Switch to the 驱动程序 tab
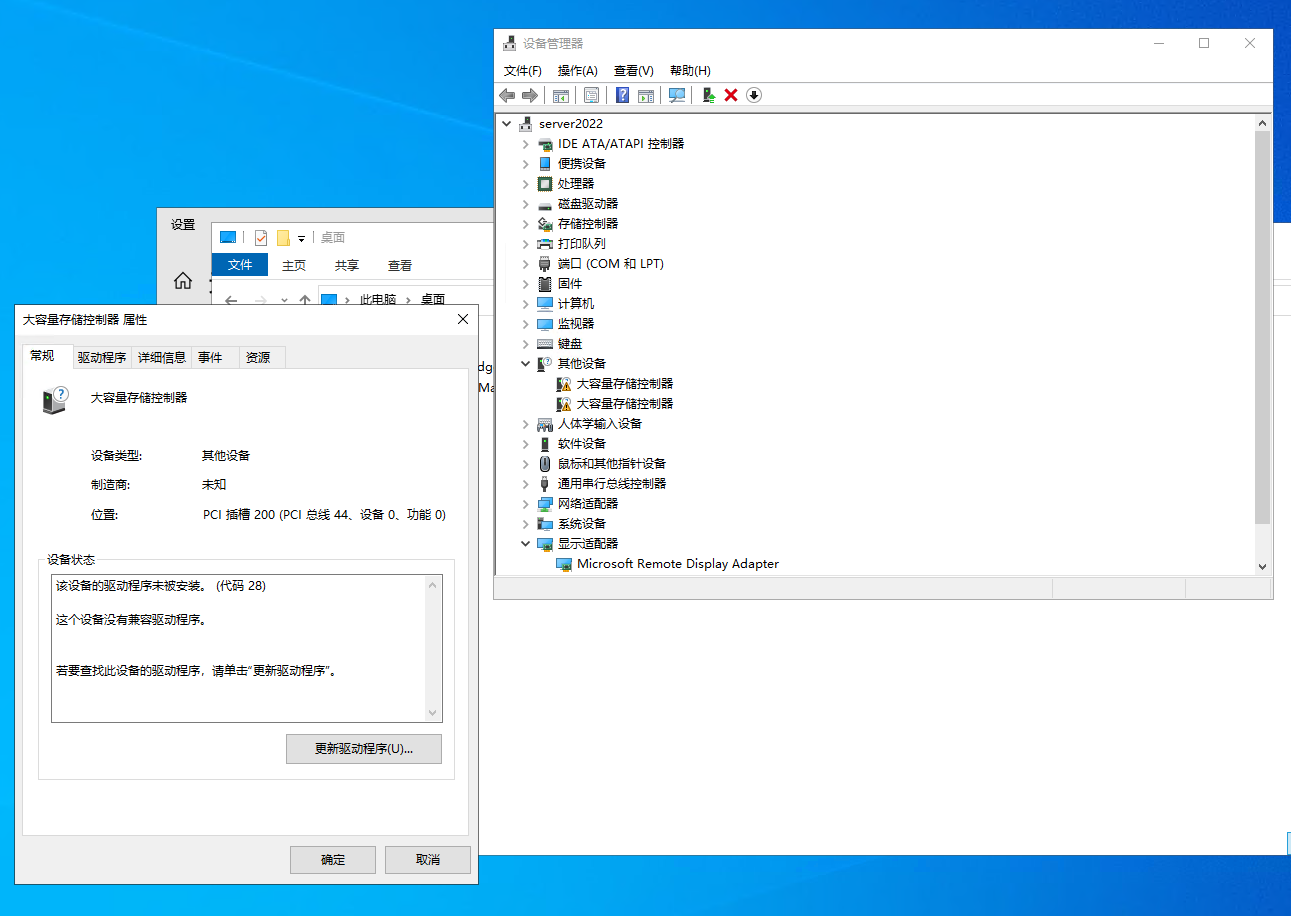Image resolution: width=1291 pixels, height=916 pixels. pos(102,357)
